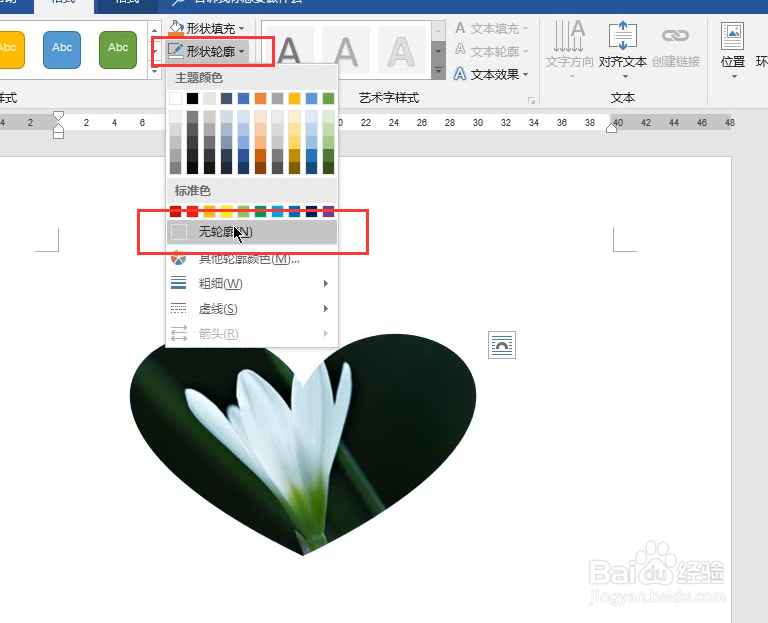
Task: Apply the blue Abc shape style
Action: point(62,49)
